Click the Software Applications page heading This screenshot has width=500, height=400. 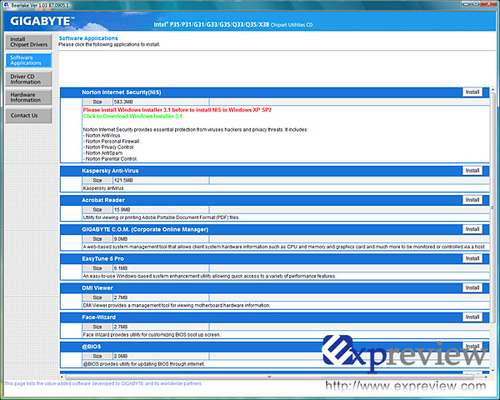[x=88, y=38]
